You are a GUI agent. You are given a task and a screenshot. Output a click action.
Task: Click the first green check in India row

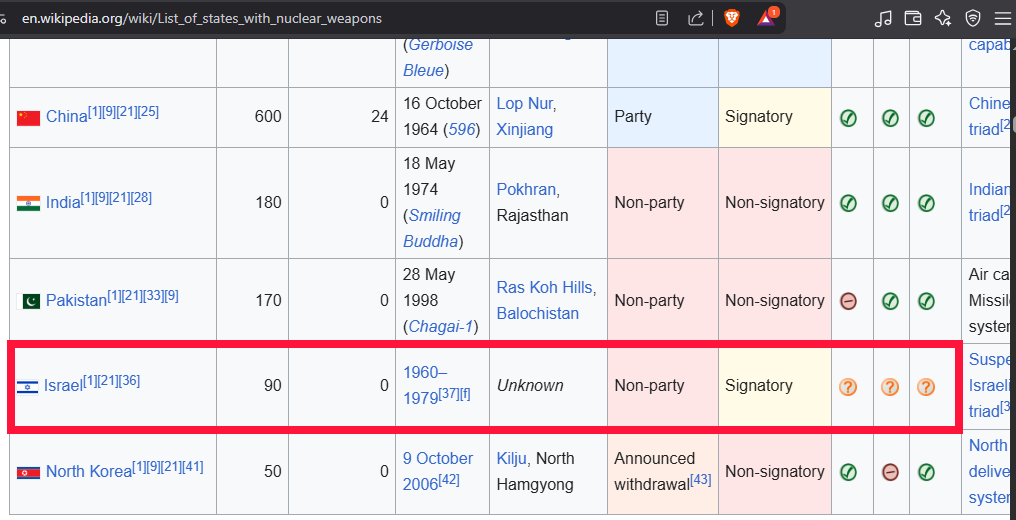click(848, 203)
